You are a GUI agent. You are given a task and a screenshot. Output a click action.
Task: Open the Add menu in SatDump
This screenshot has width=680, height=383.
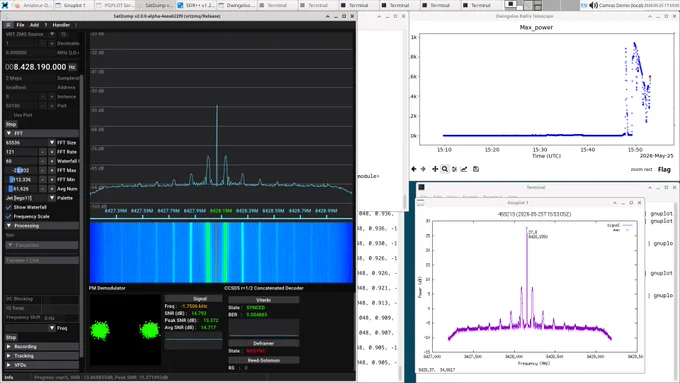point(34,25)
